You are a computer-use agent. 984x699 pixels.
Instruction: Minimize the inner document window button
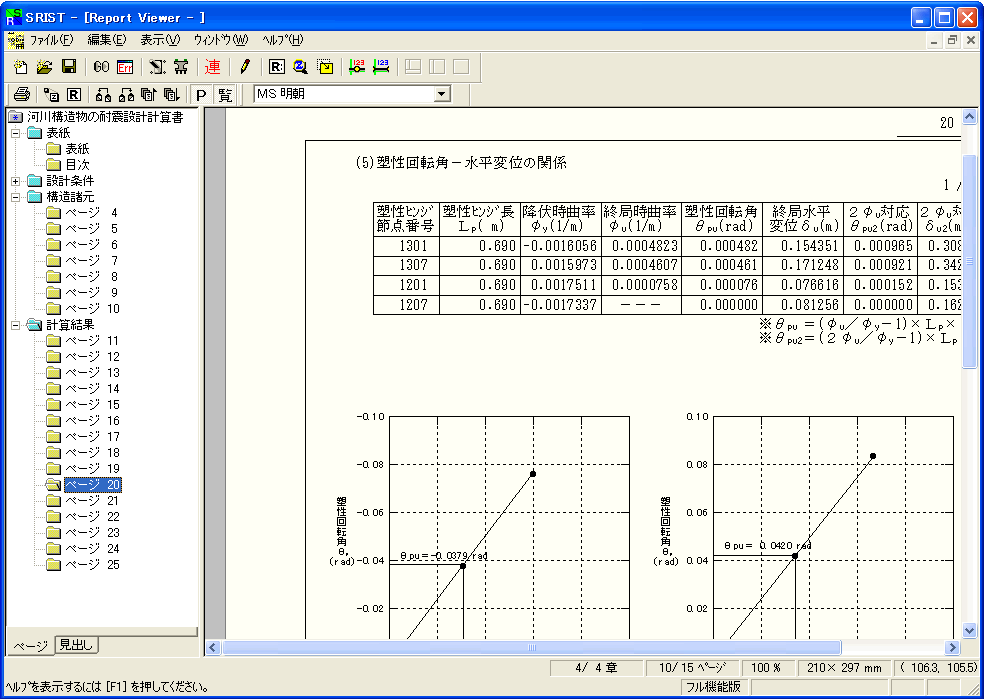935,40
